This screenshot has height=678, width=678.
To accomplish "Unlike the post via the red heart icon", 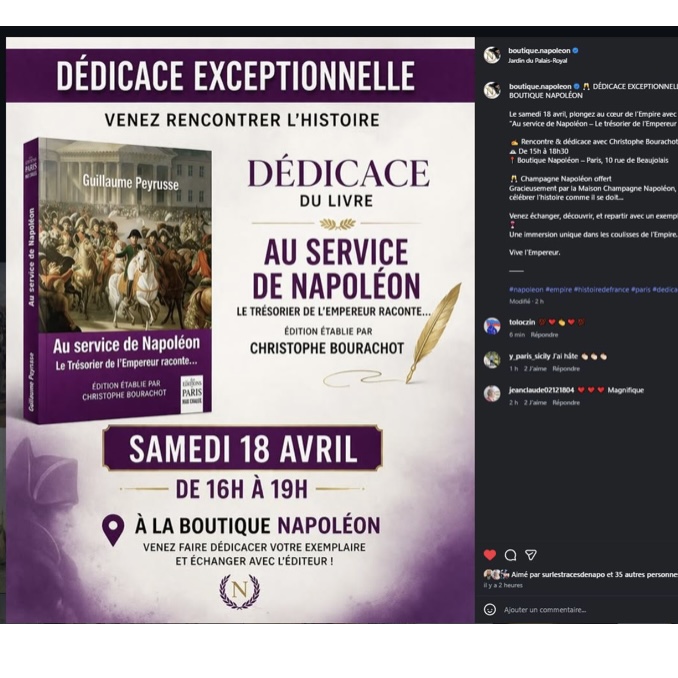I will coord(489,555).
